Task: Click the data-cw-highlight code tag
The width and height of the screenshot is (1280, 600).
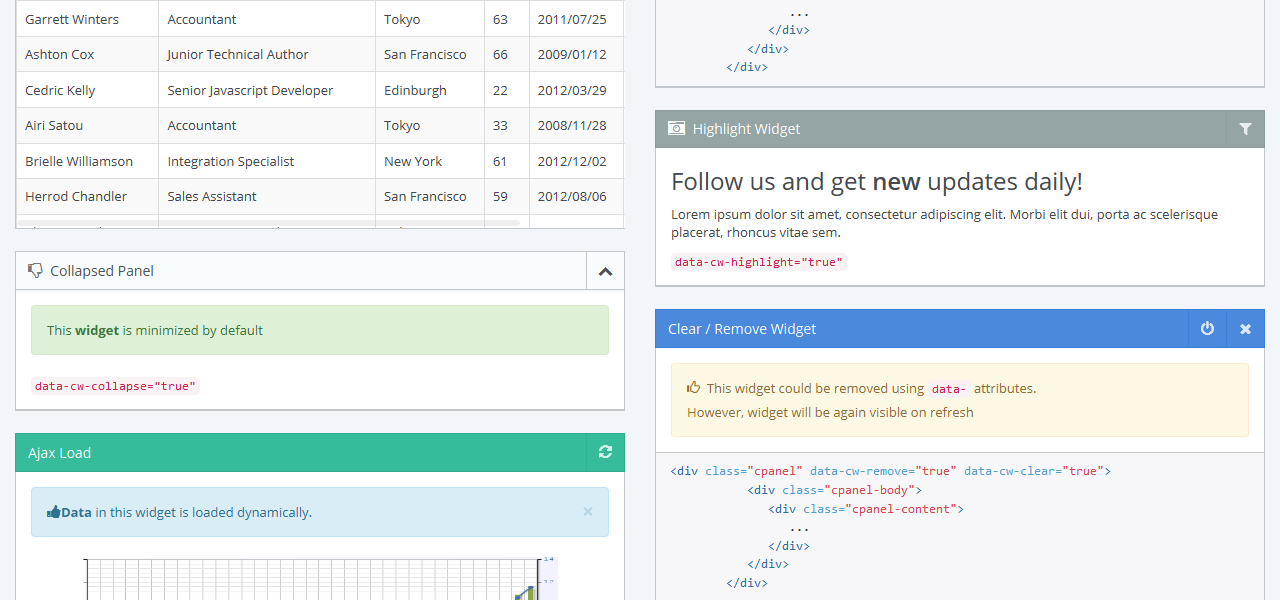Action: pyautogui.click(x=759, y=263)
